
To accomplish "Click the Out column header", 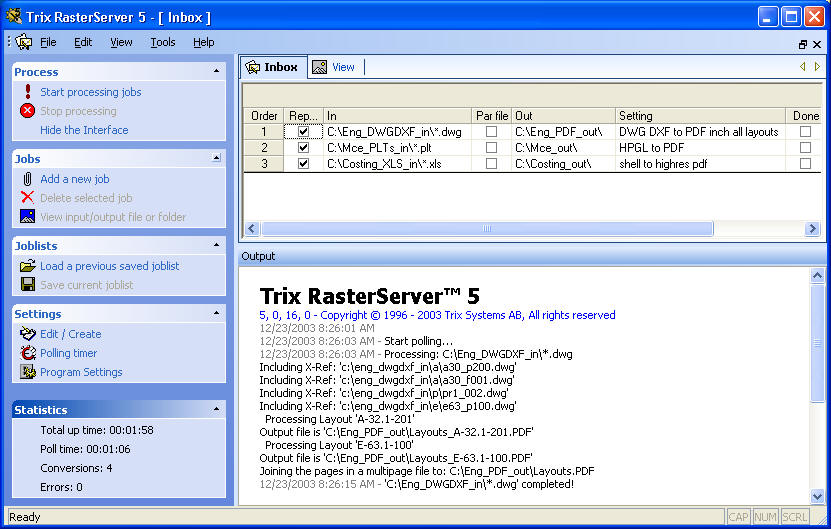I will click(563, 116).
